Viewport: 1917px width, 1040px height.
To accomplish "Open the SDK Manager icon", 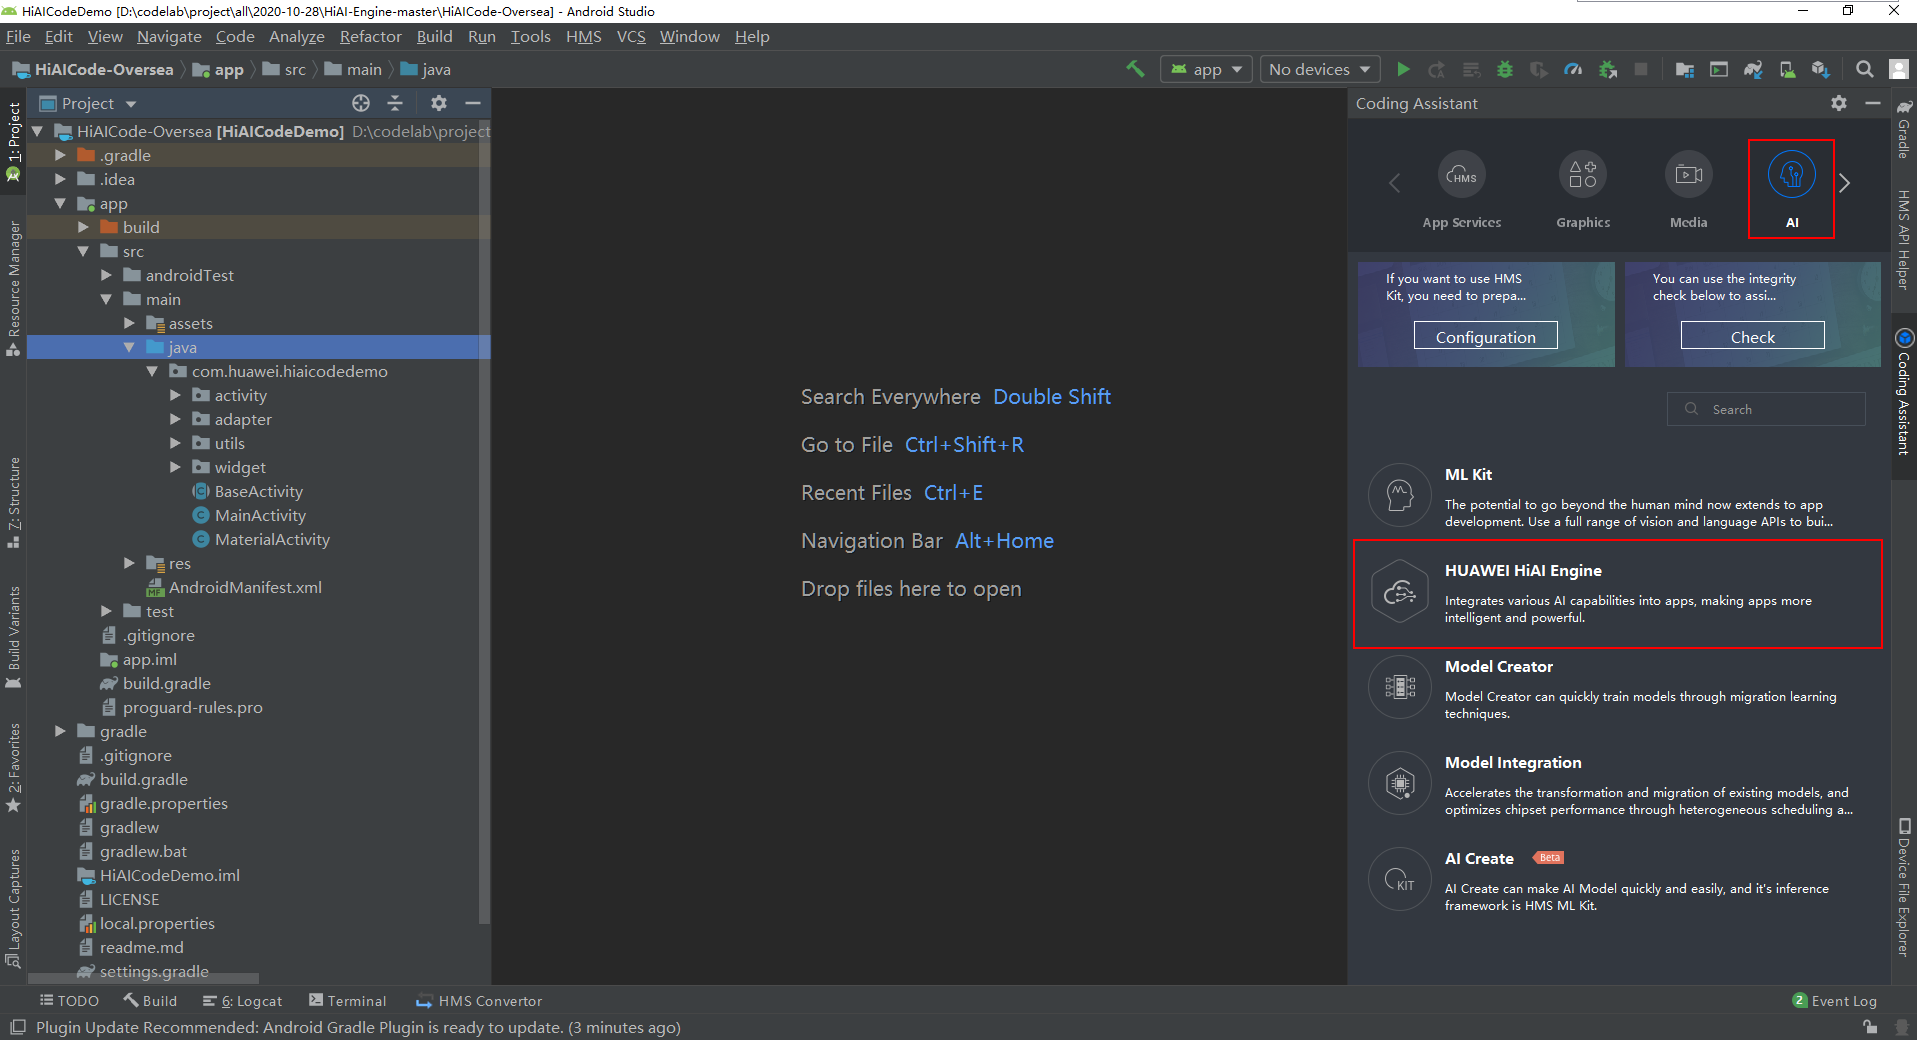I will pos(1820,69).
